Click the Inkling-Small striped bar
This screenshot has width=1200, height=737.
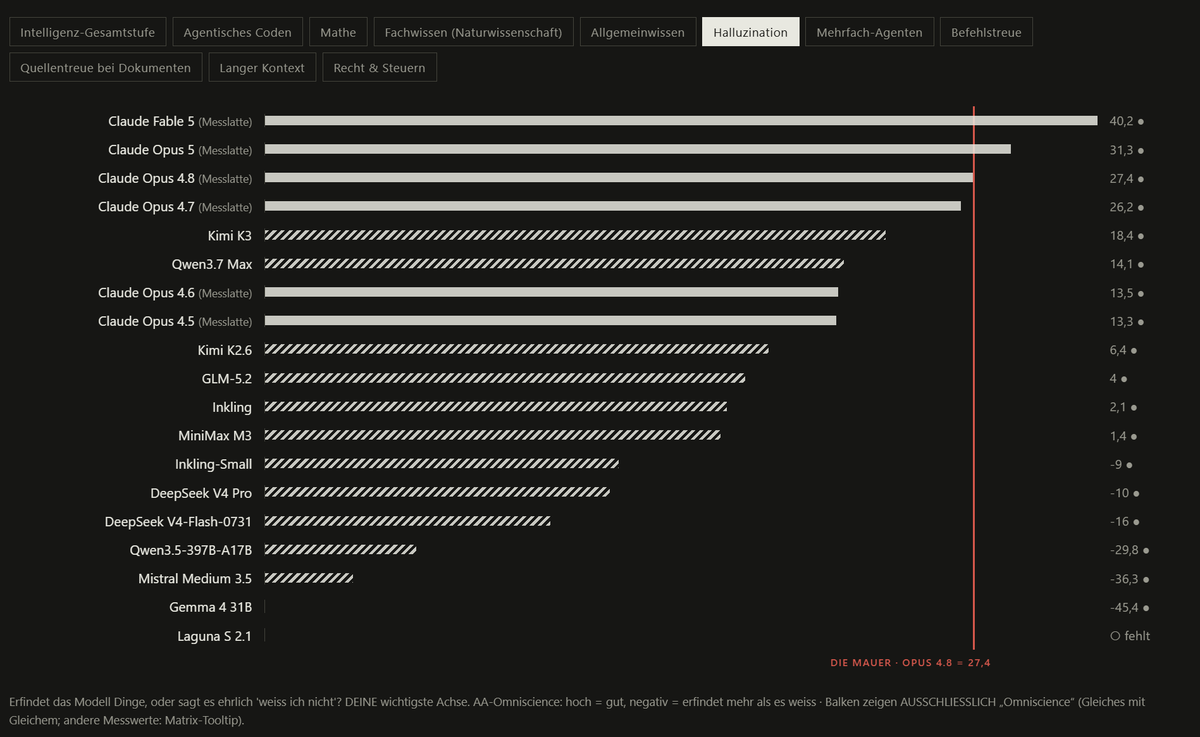pyautogui.click(x=441, y=464)
